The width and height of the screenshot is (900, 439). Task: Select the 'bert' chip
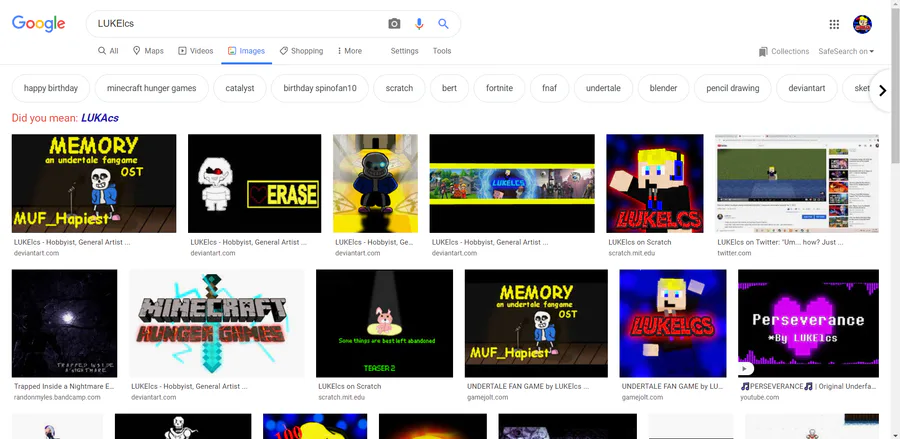[449, 88]
